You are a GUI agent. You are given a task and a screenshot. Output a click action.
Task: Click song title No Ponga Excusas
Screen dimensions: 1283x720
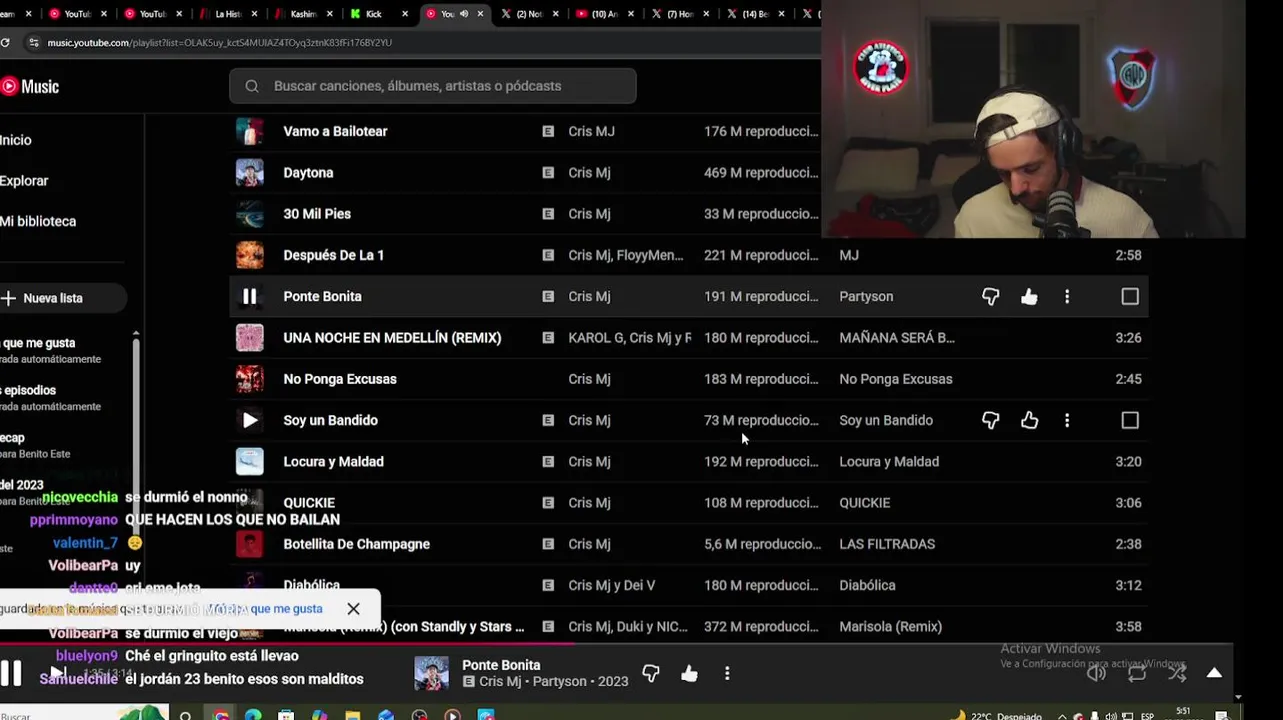pos(340,379)
